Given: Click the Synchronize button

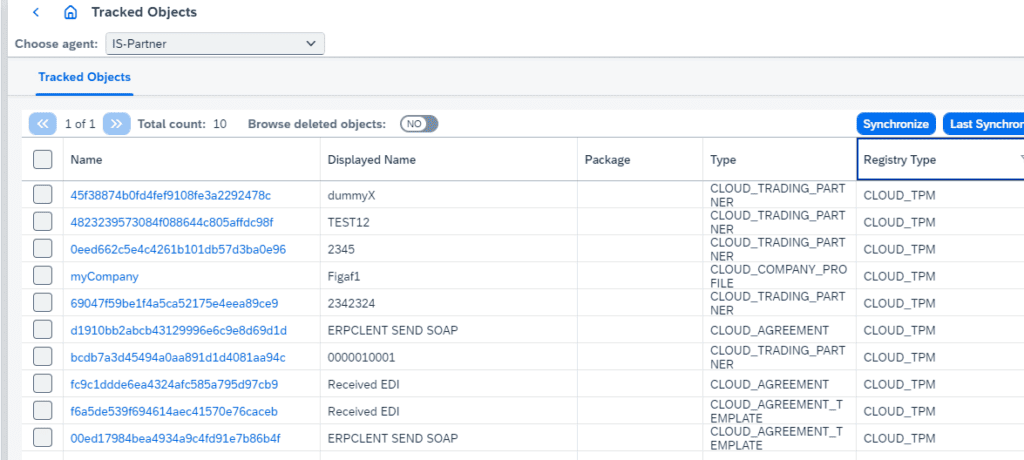Looking at the screenshot, I should pyautogui.click(x=896, y=124).
